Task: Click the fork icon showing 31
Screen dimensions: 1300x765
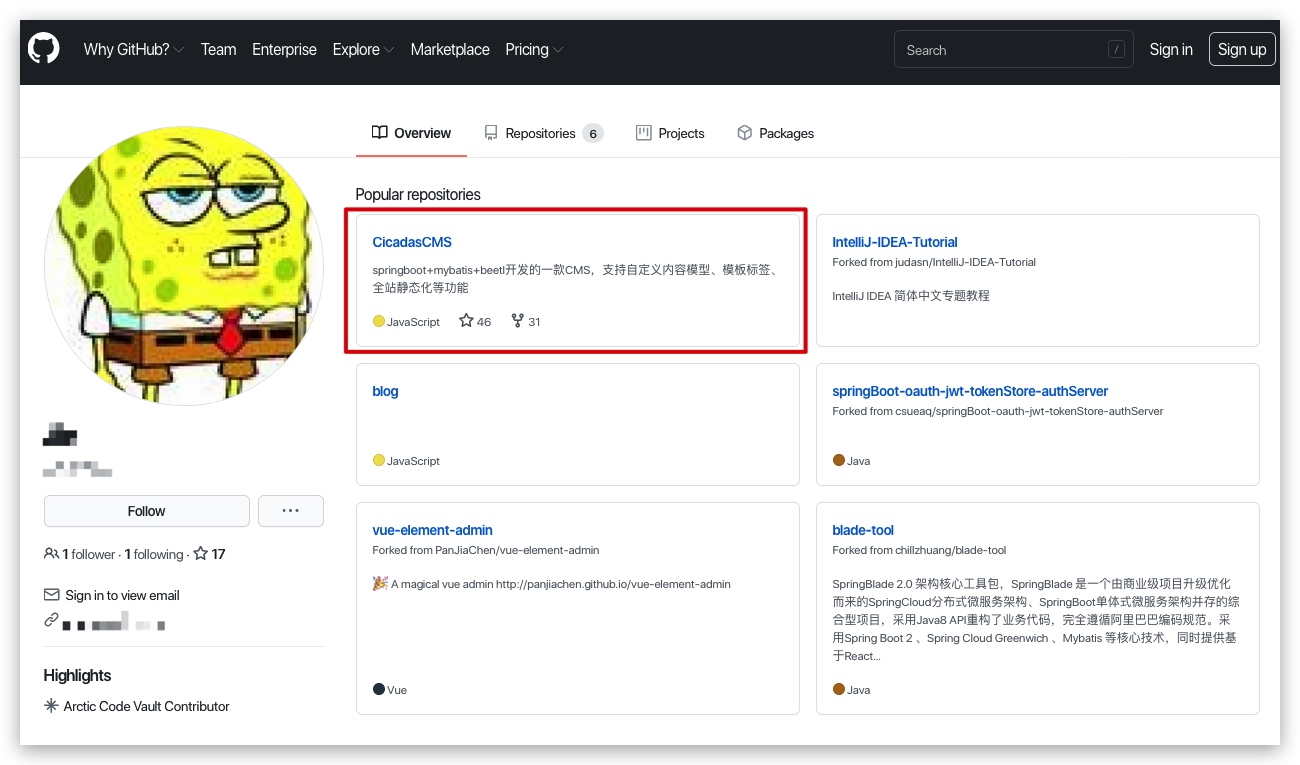Action: point(517,321)
